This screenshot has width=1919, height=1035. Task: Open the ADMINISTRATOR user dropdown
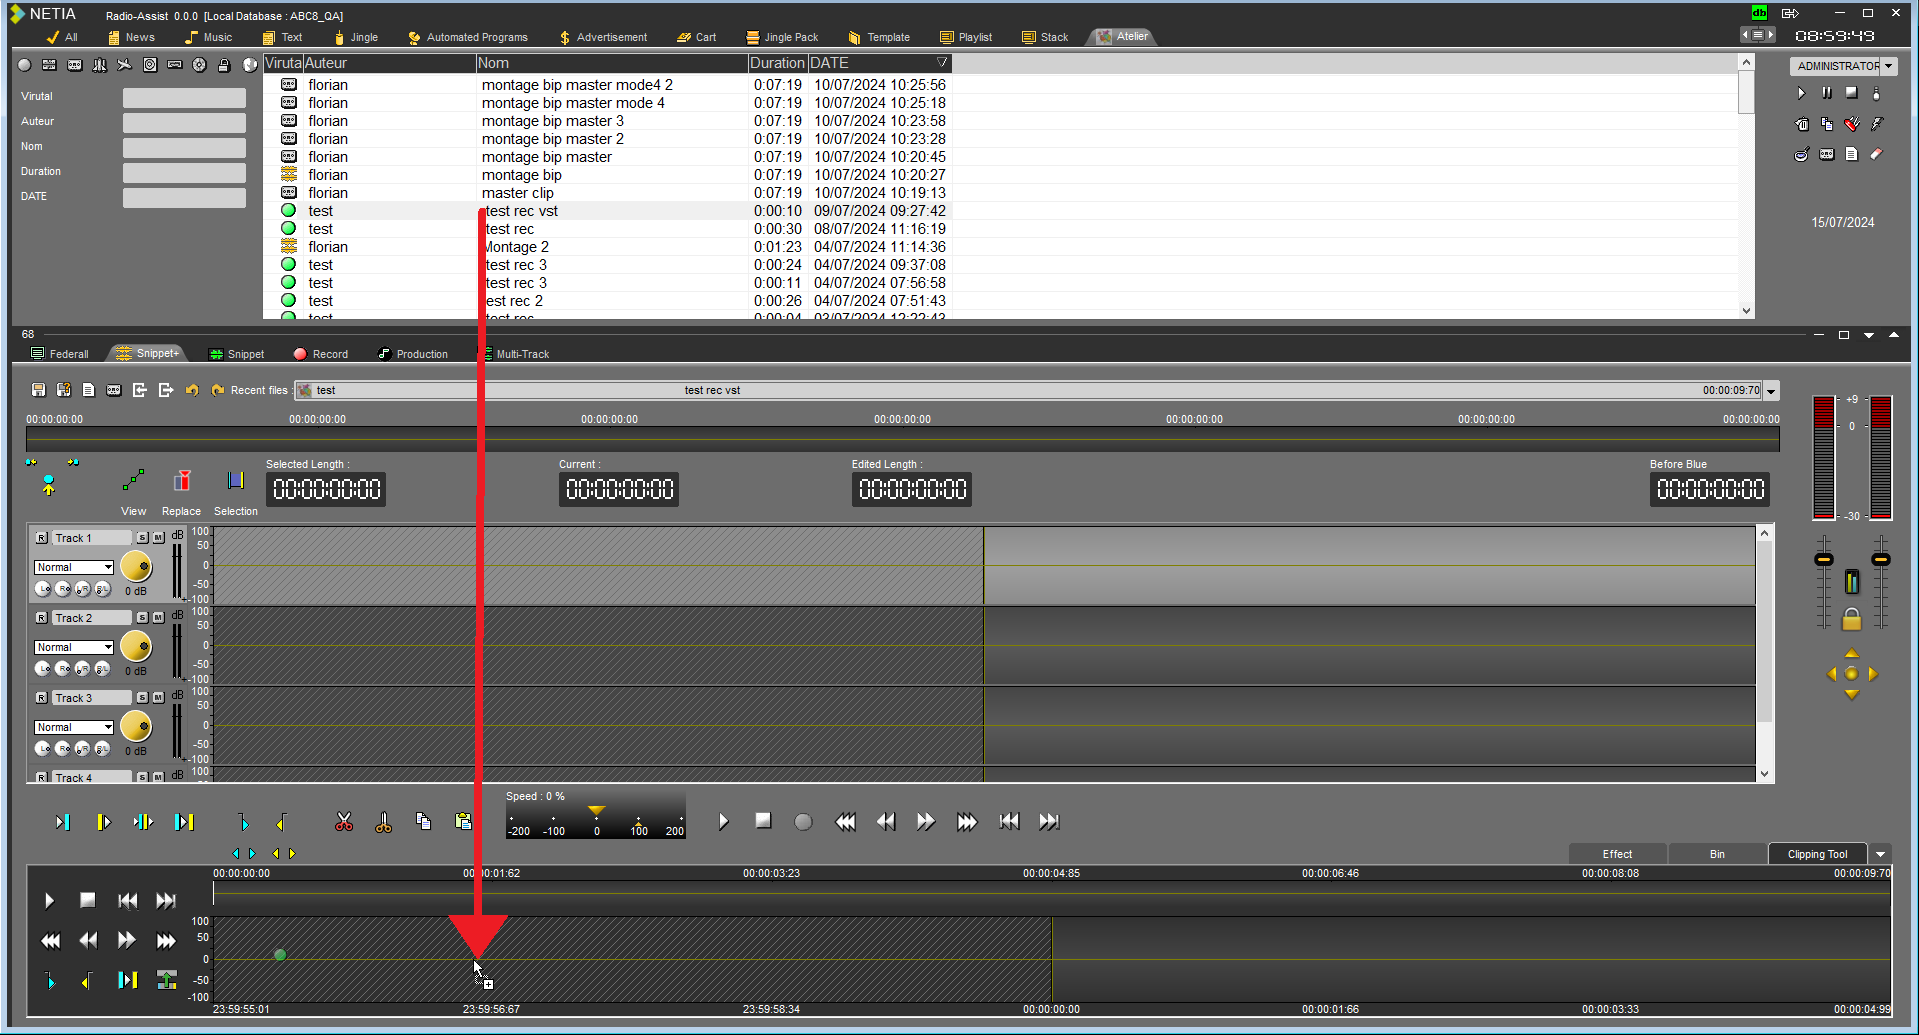[1844, 66]
